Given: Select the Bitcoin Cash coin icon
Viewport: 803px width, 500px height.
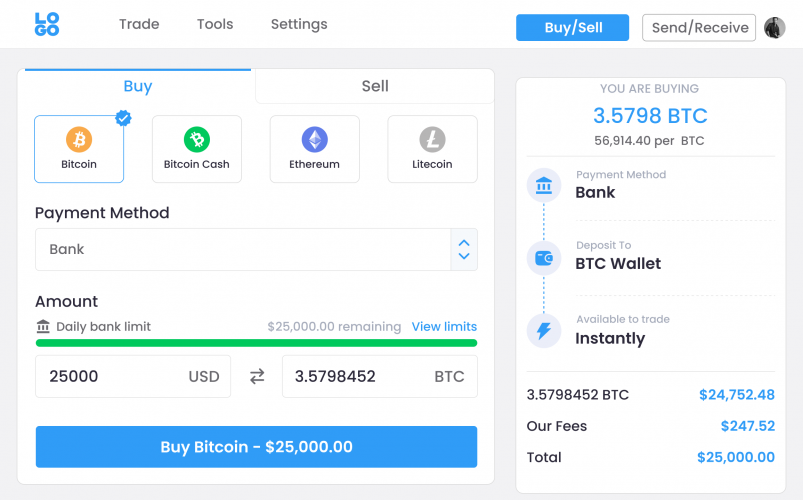Looking at the screenshot, I should (x=197, y=139).
